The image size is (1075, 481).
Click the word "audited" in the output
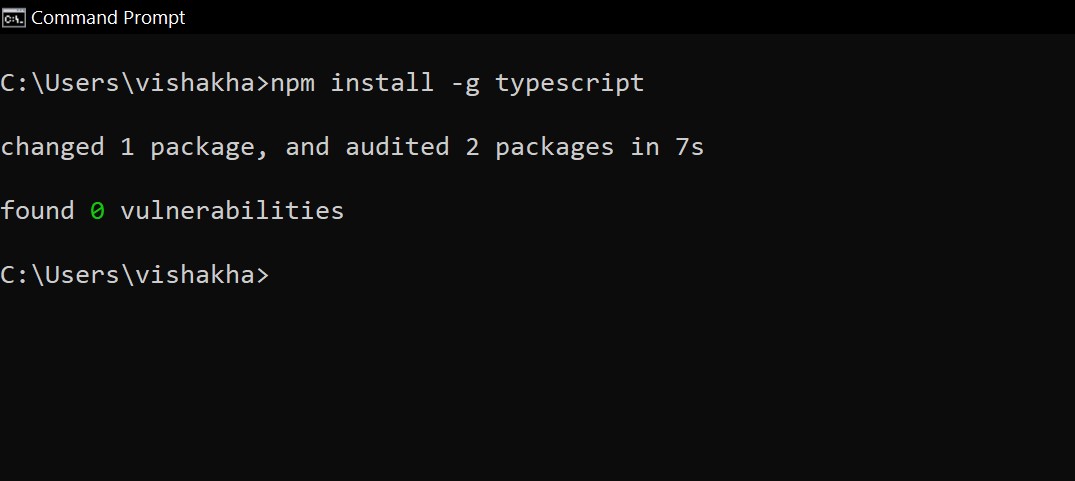397,147
